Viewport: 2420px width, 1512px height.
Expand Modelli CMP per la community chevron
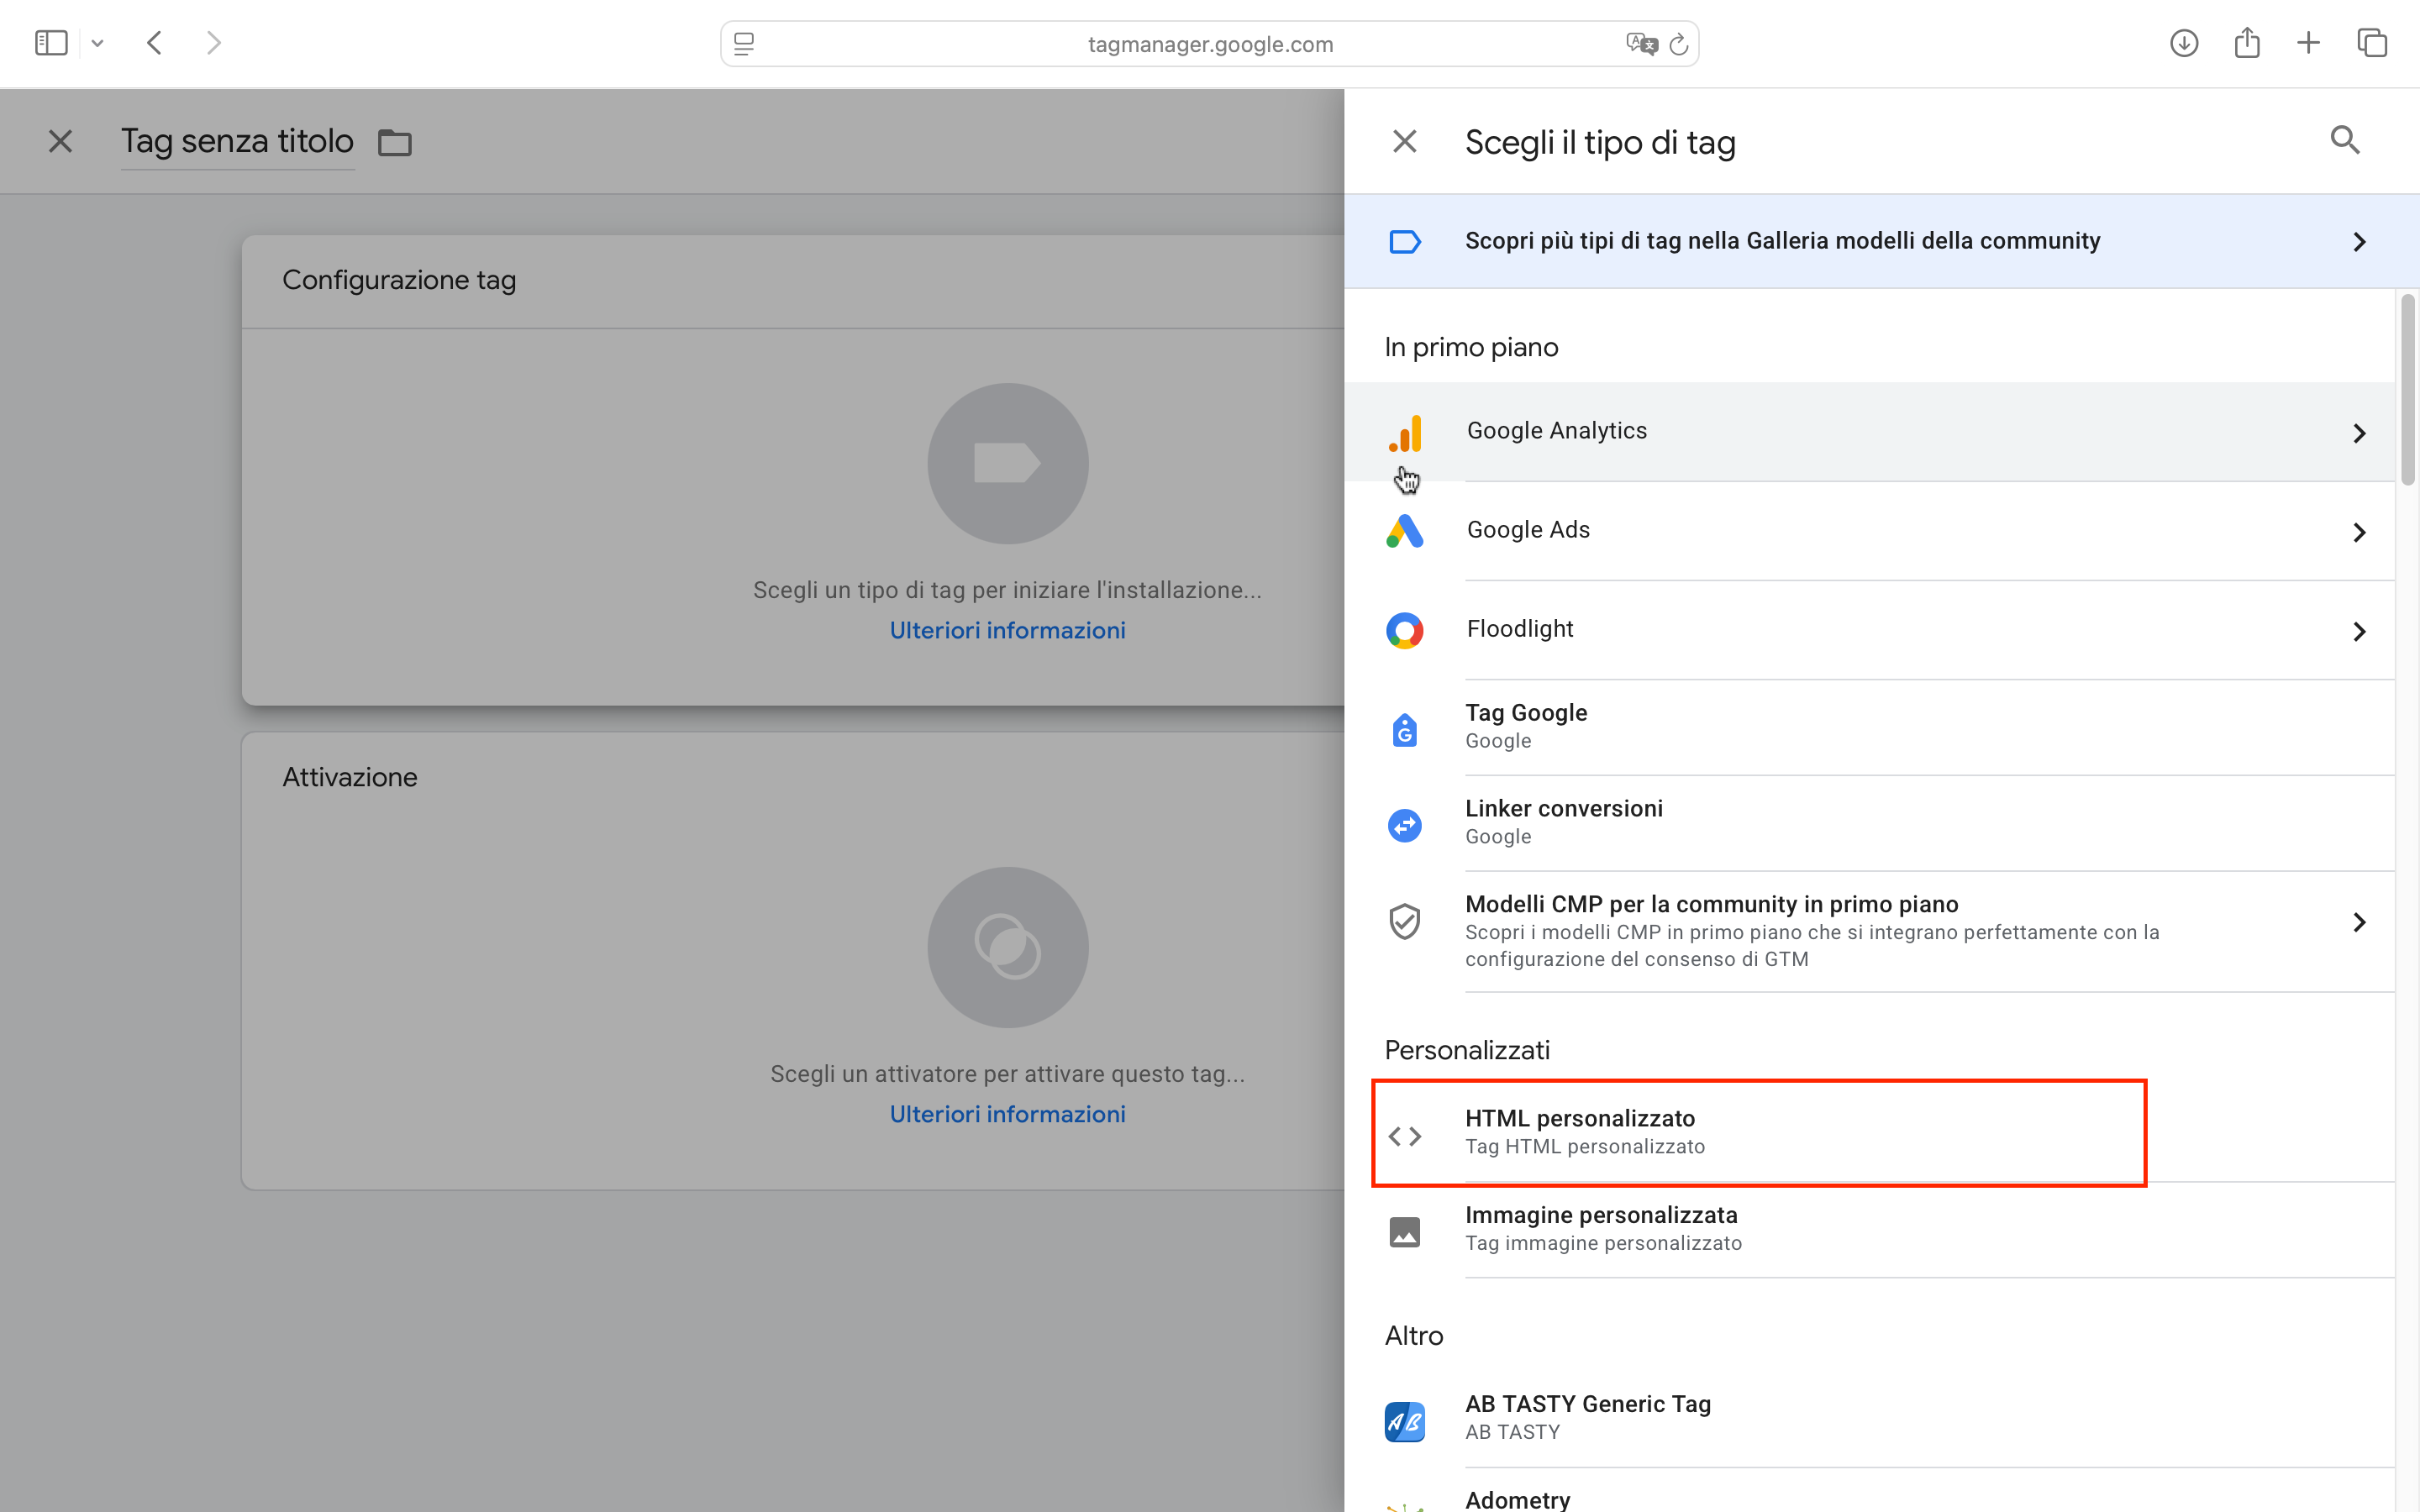2359,922
